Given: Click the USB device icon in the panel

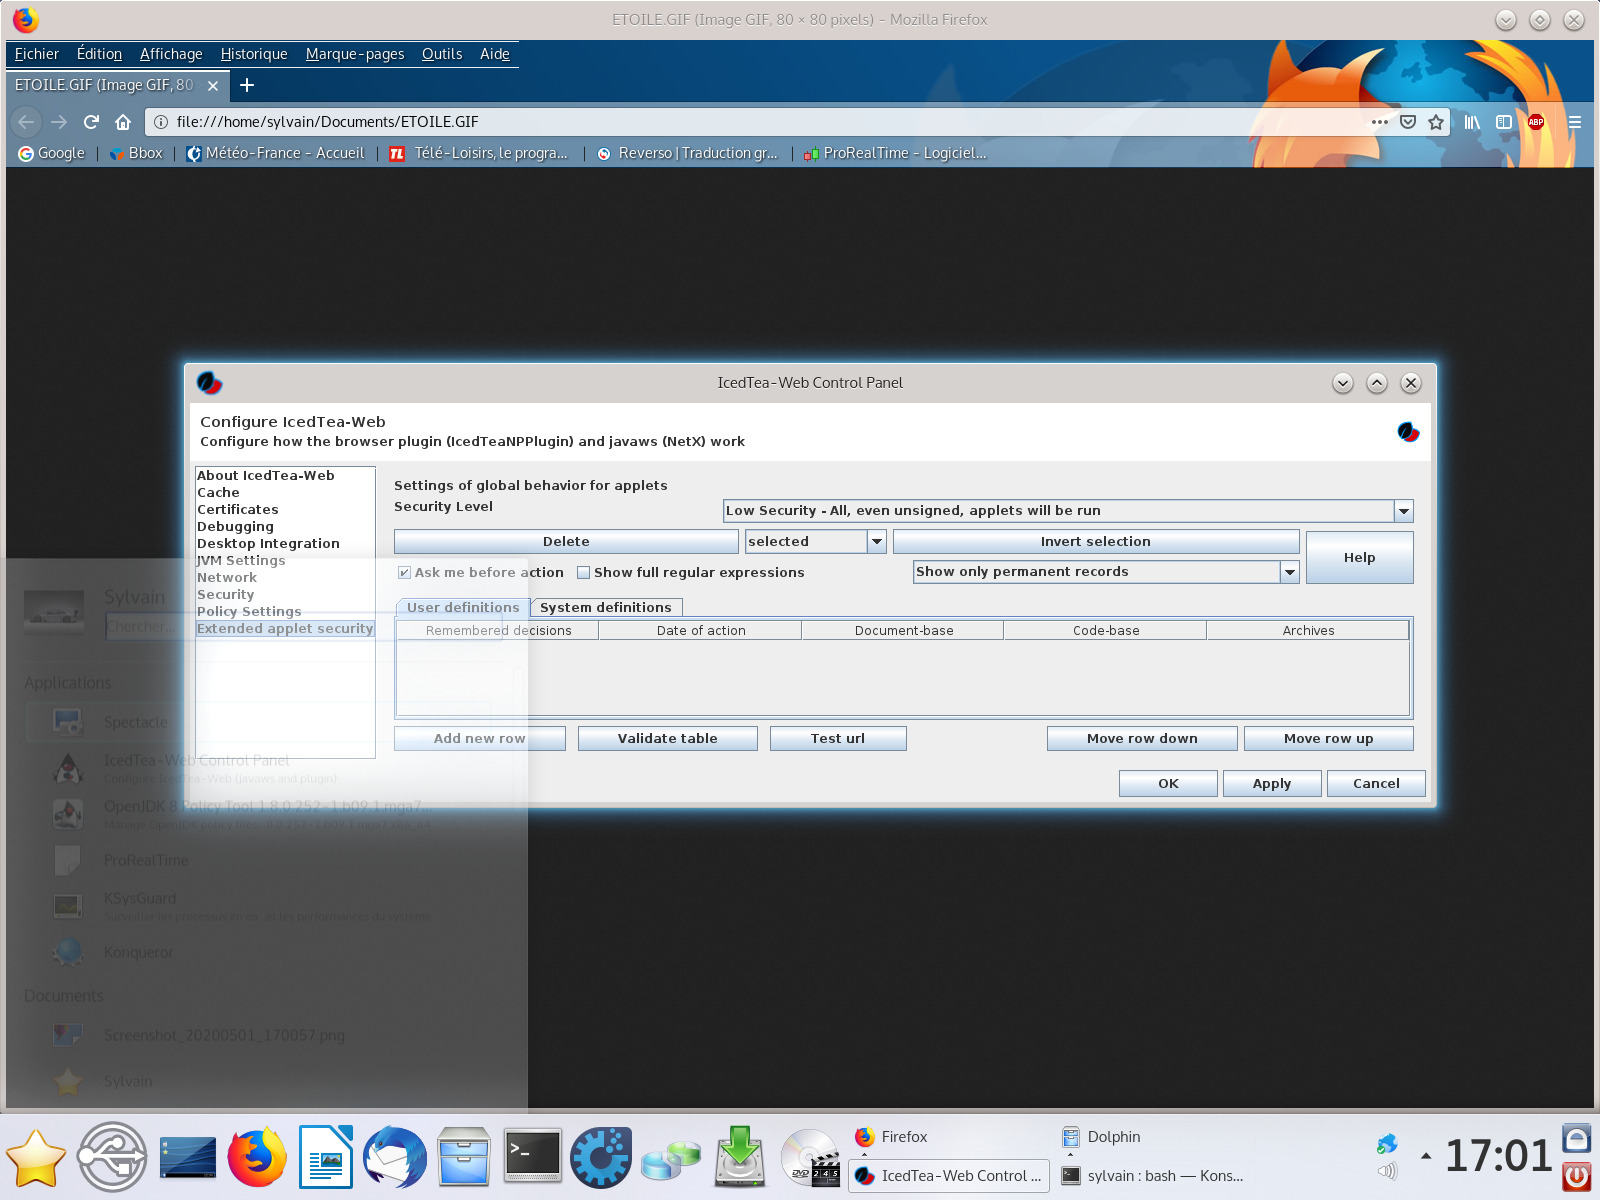Looking at the screenshot, I should click(x=112, y=1157).
